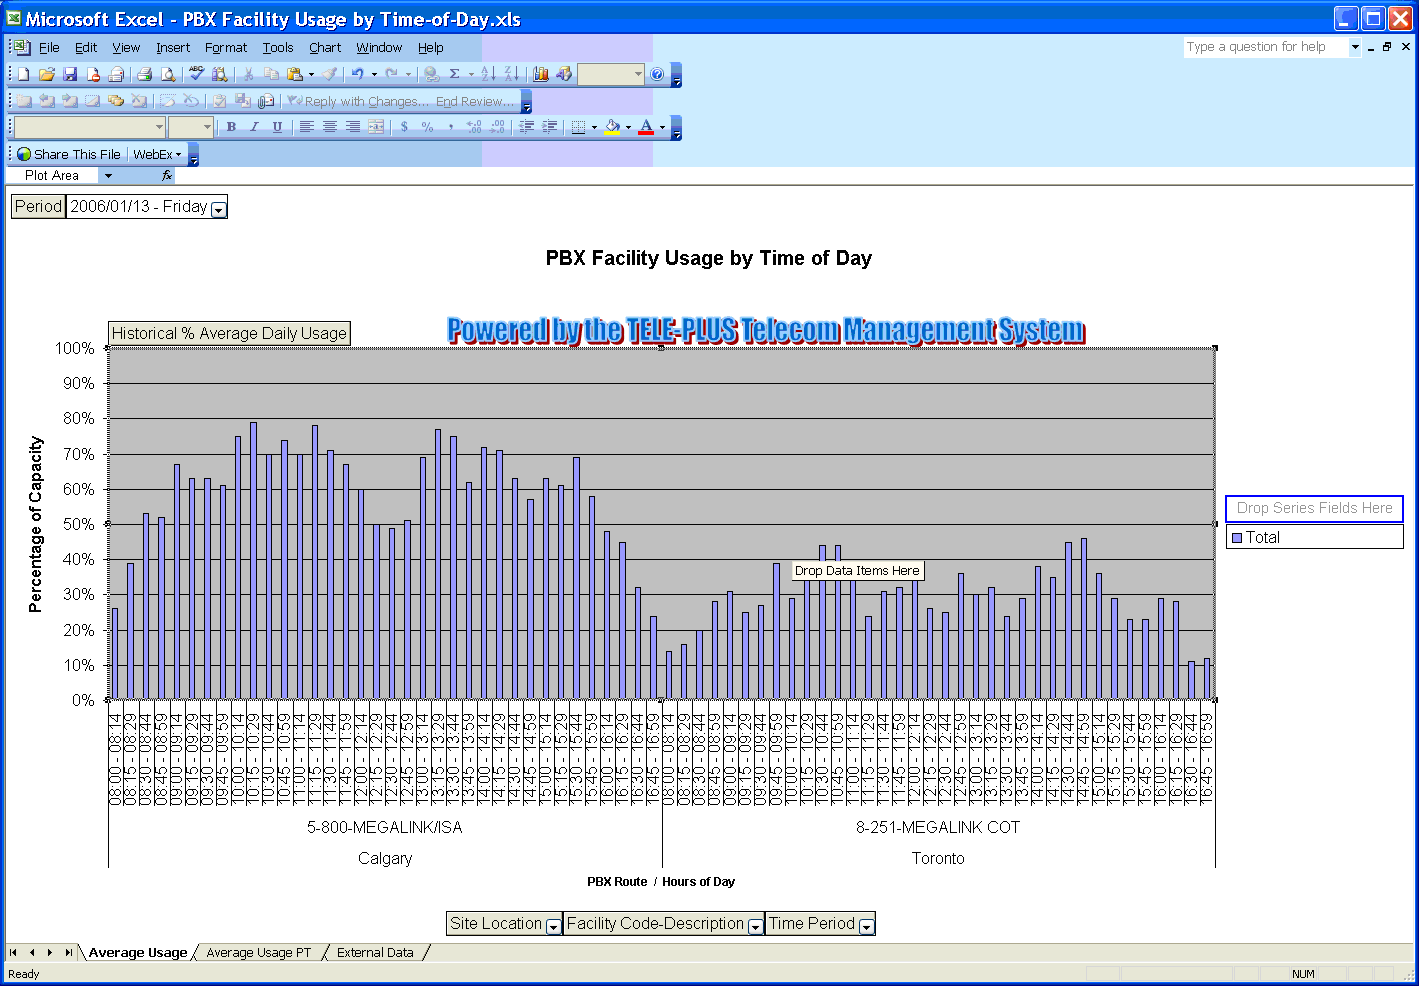Click Reply with Changes button

(x=358, y=101)
